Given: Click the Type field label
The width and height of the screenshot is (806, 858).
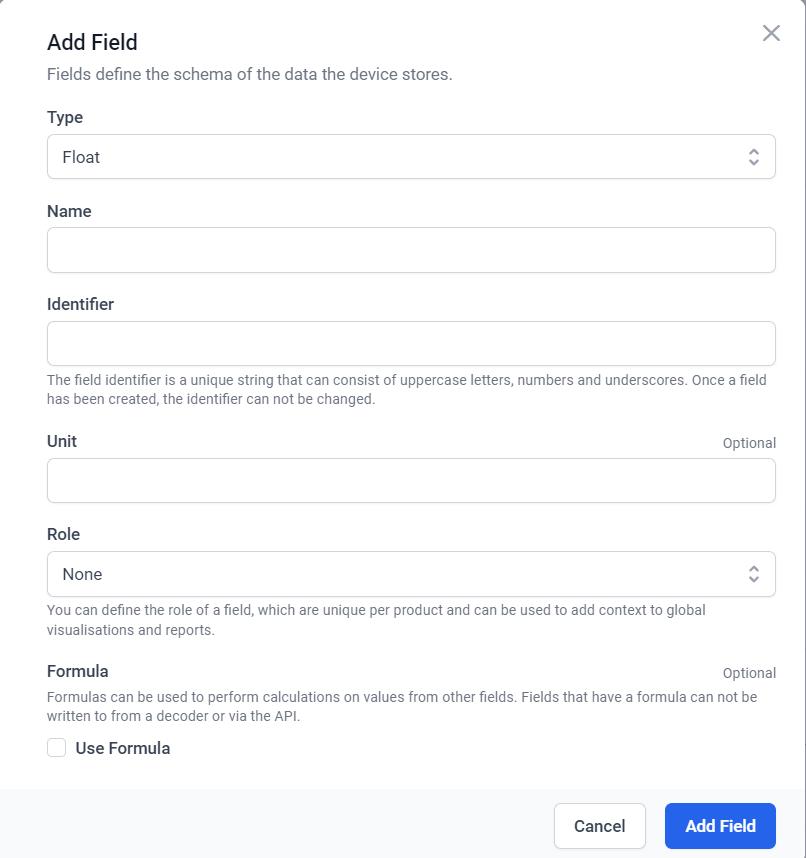Looking at the screenshot, I should [65, 117].
